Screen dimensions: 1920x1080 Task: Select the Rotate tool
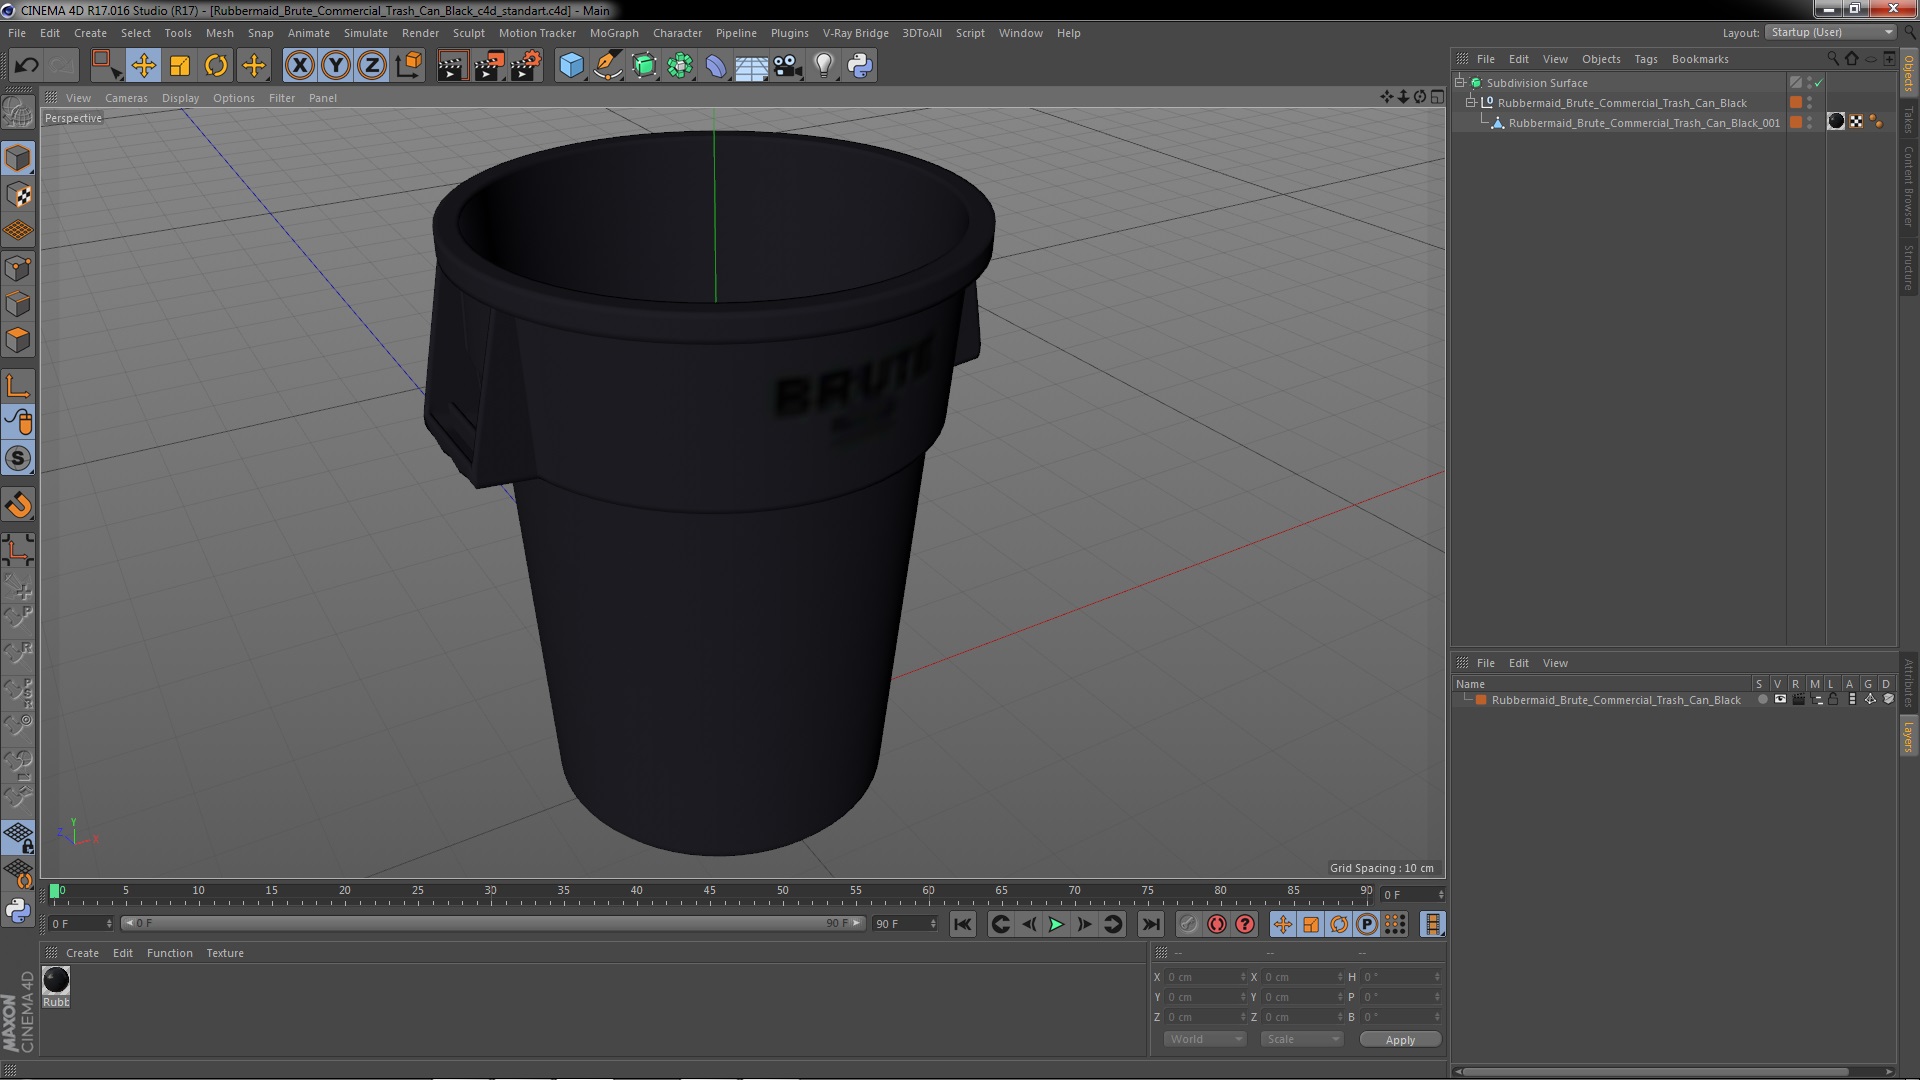(216, 66)
